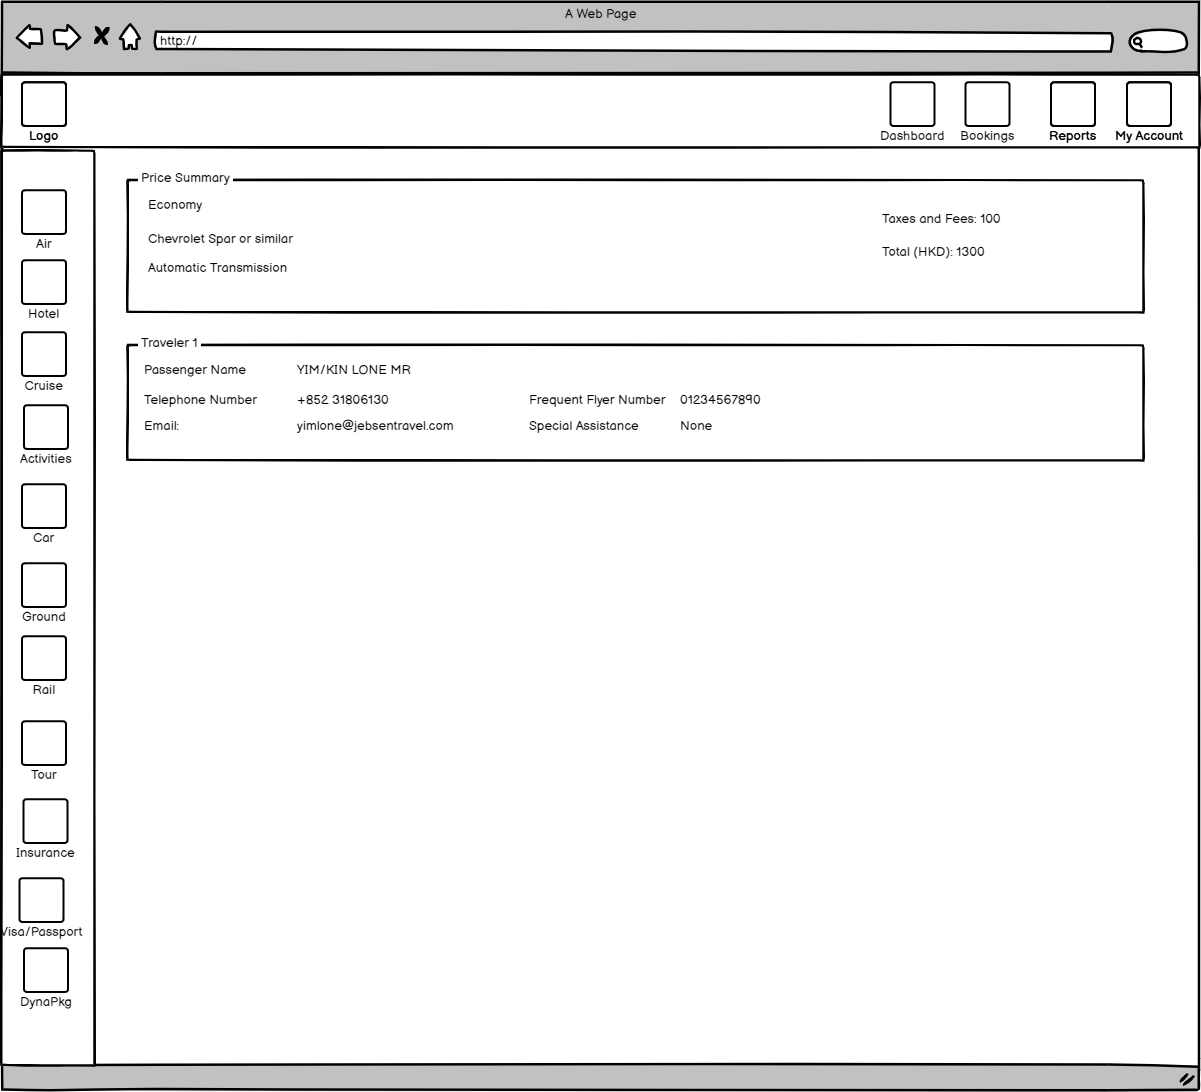Click the Logo in the header

coord(44,104)
